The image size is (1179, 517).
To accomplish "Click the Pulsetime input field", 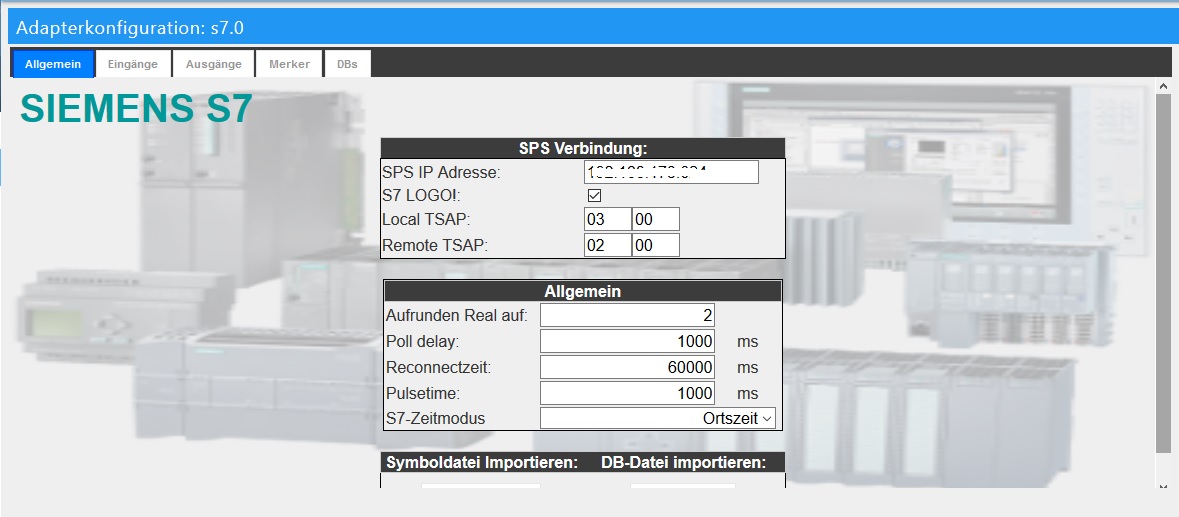I will (627, 393).
